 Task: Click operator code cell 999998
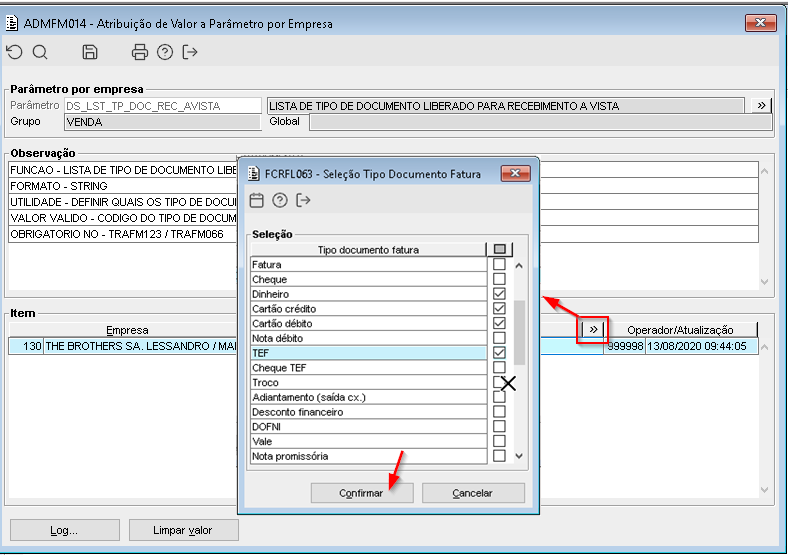[625, 346]
